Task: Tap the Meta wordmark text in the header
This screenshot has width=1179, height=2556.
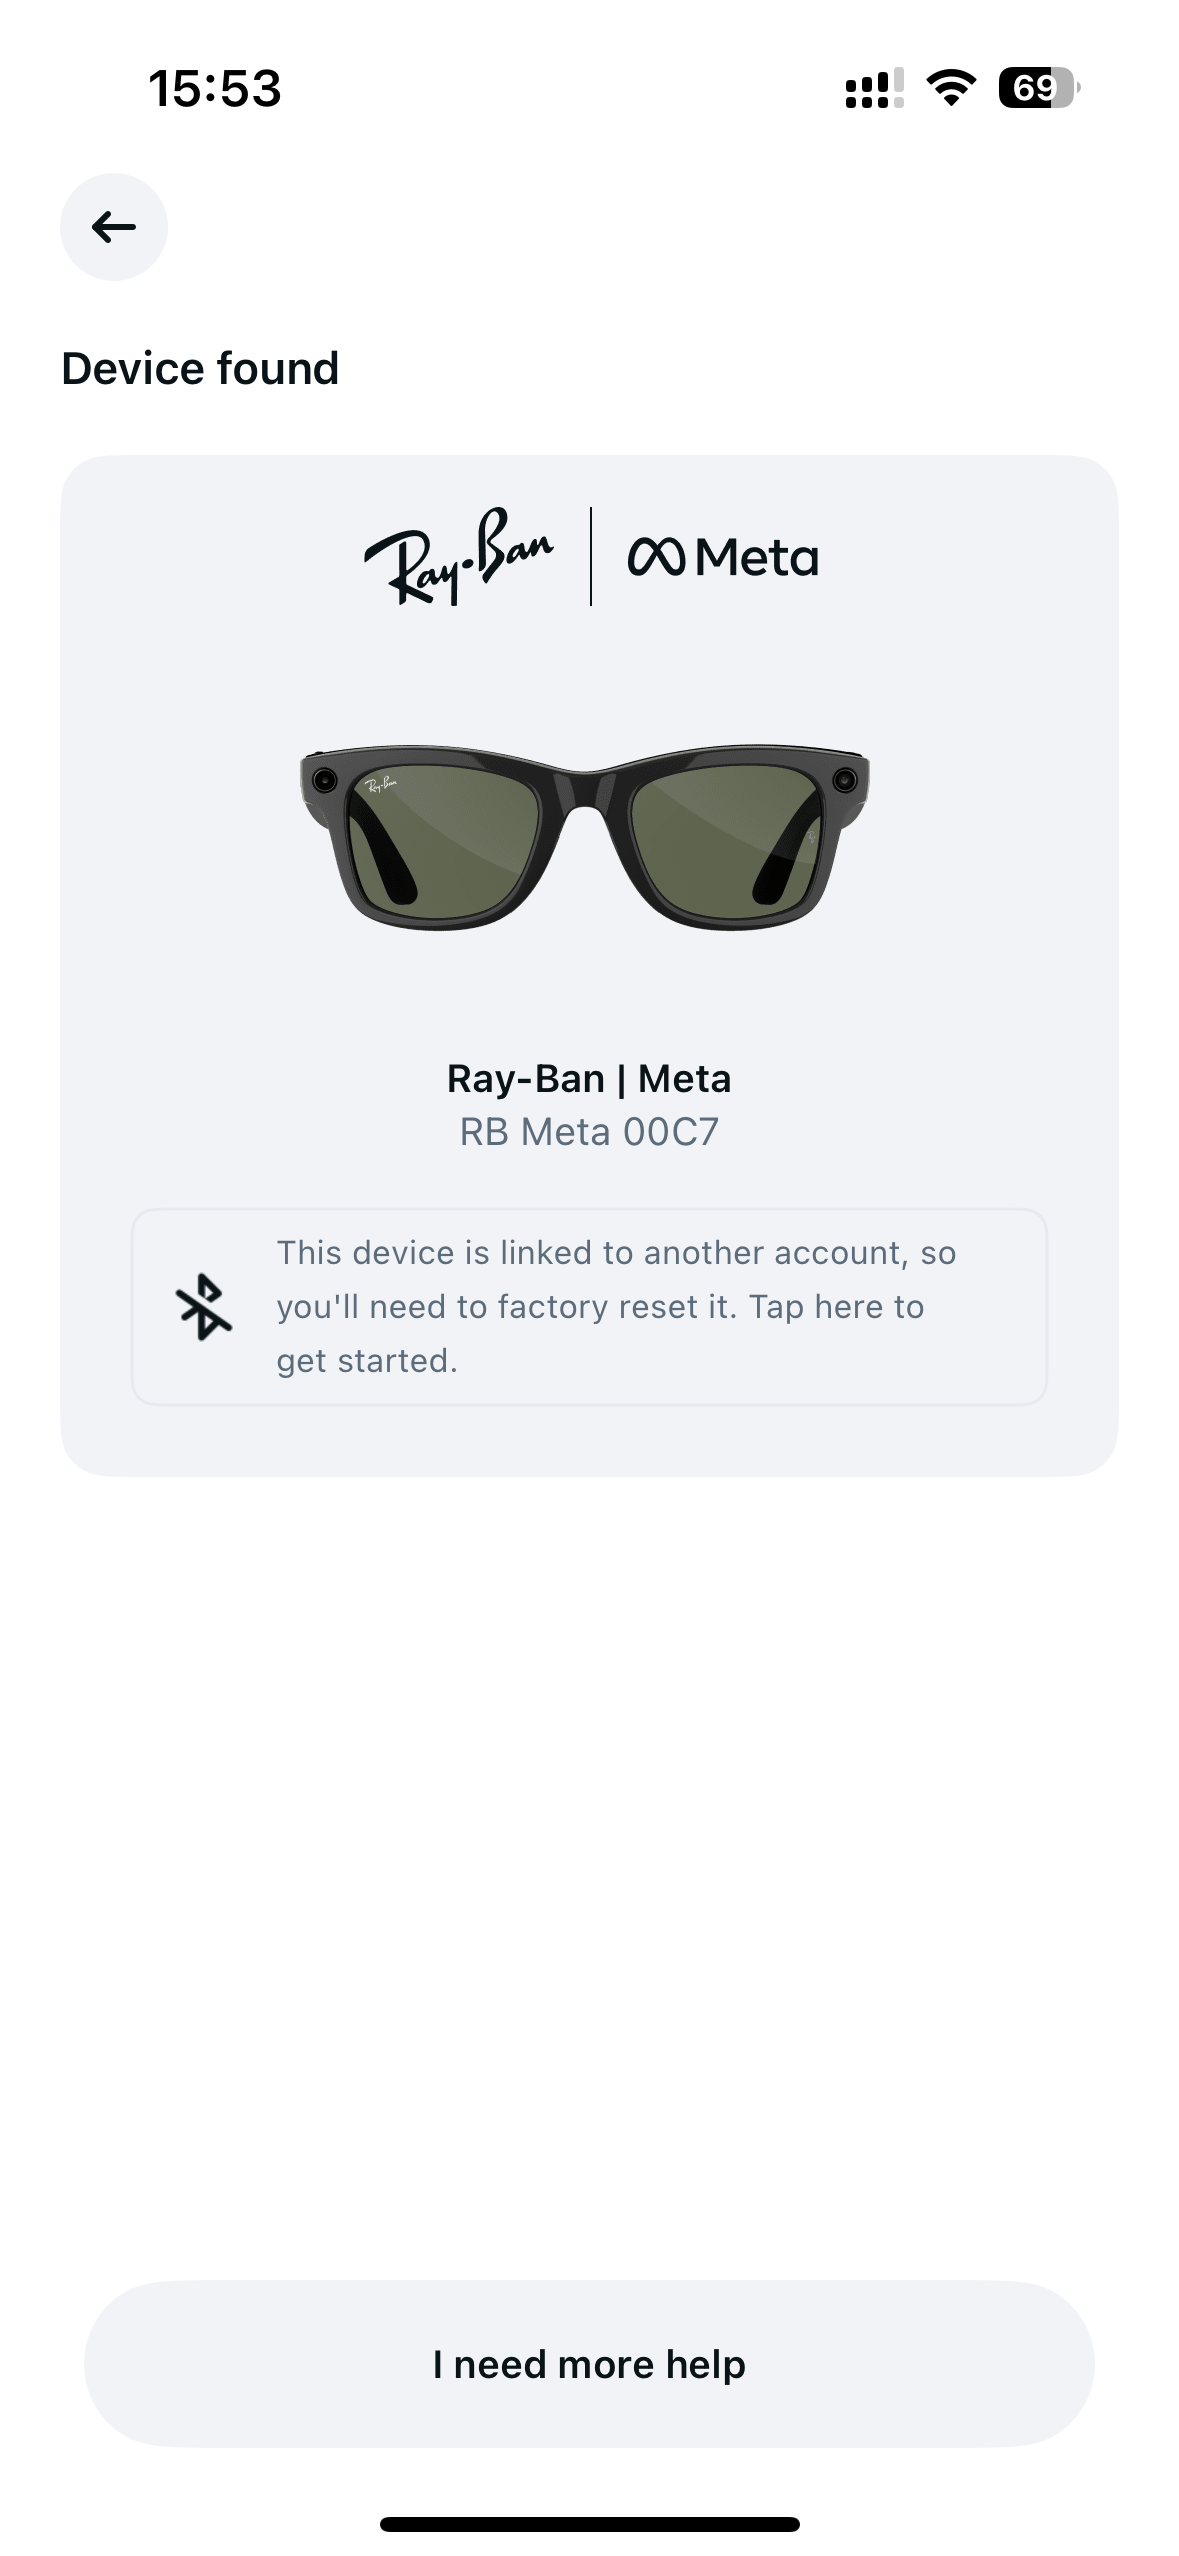Action: (x=757, y=558)
